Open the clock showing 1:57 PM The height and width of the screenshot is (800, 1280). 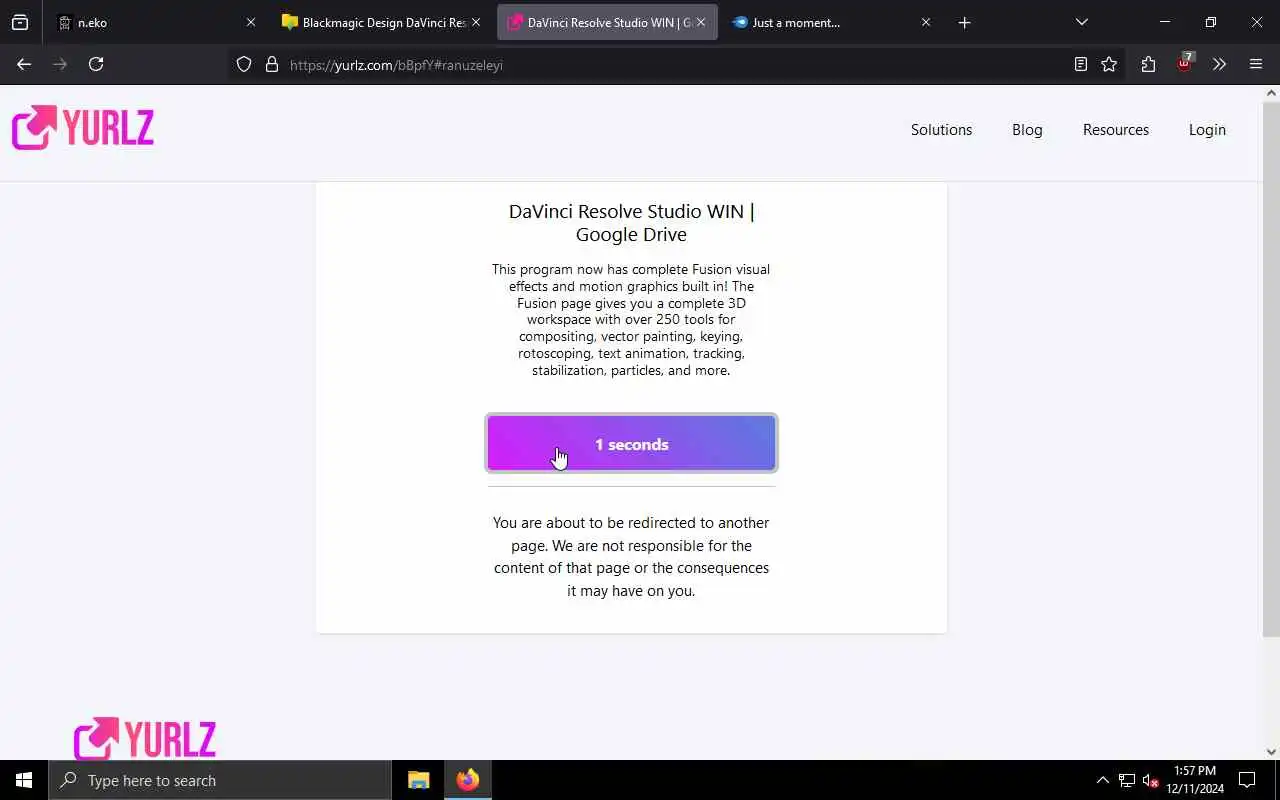(1195, 780)
